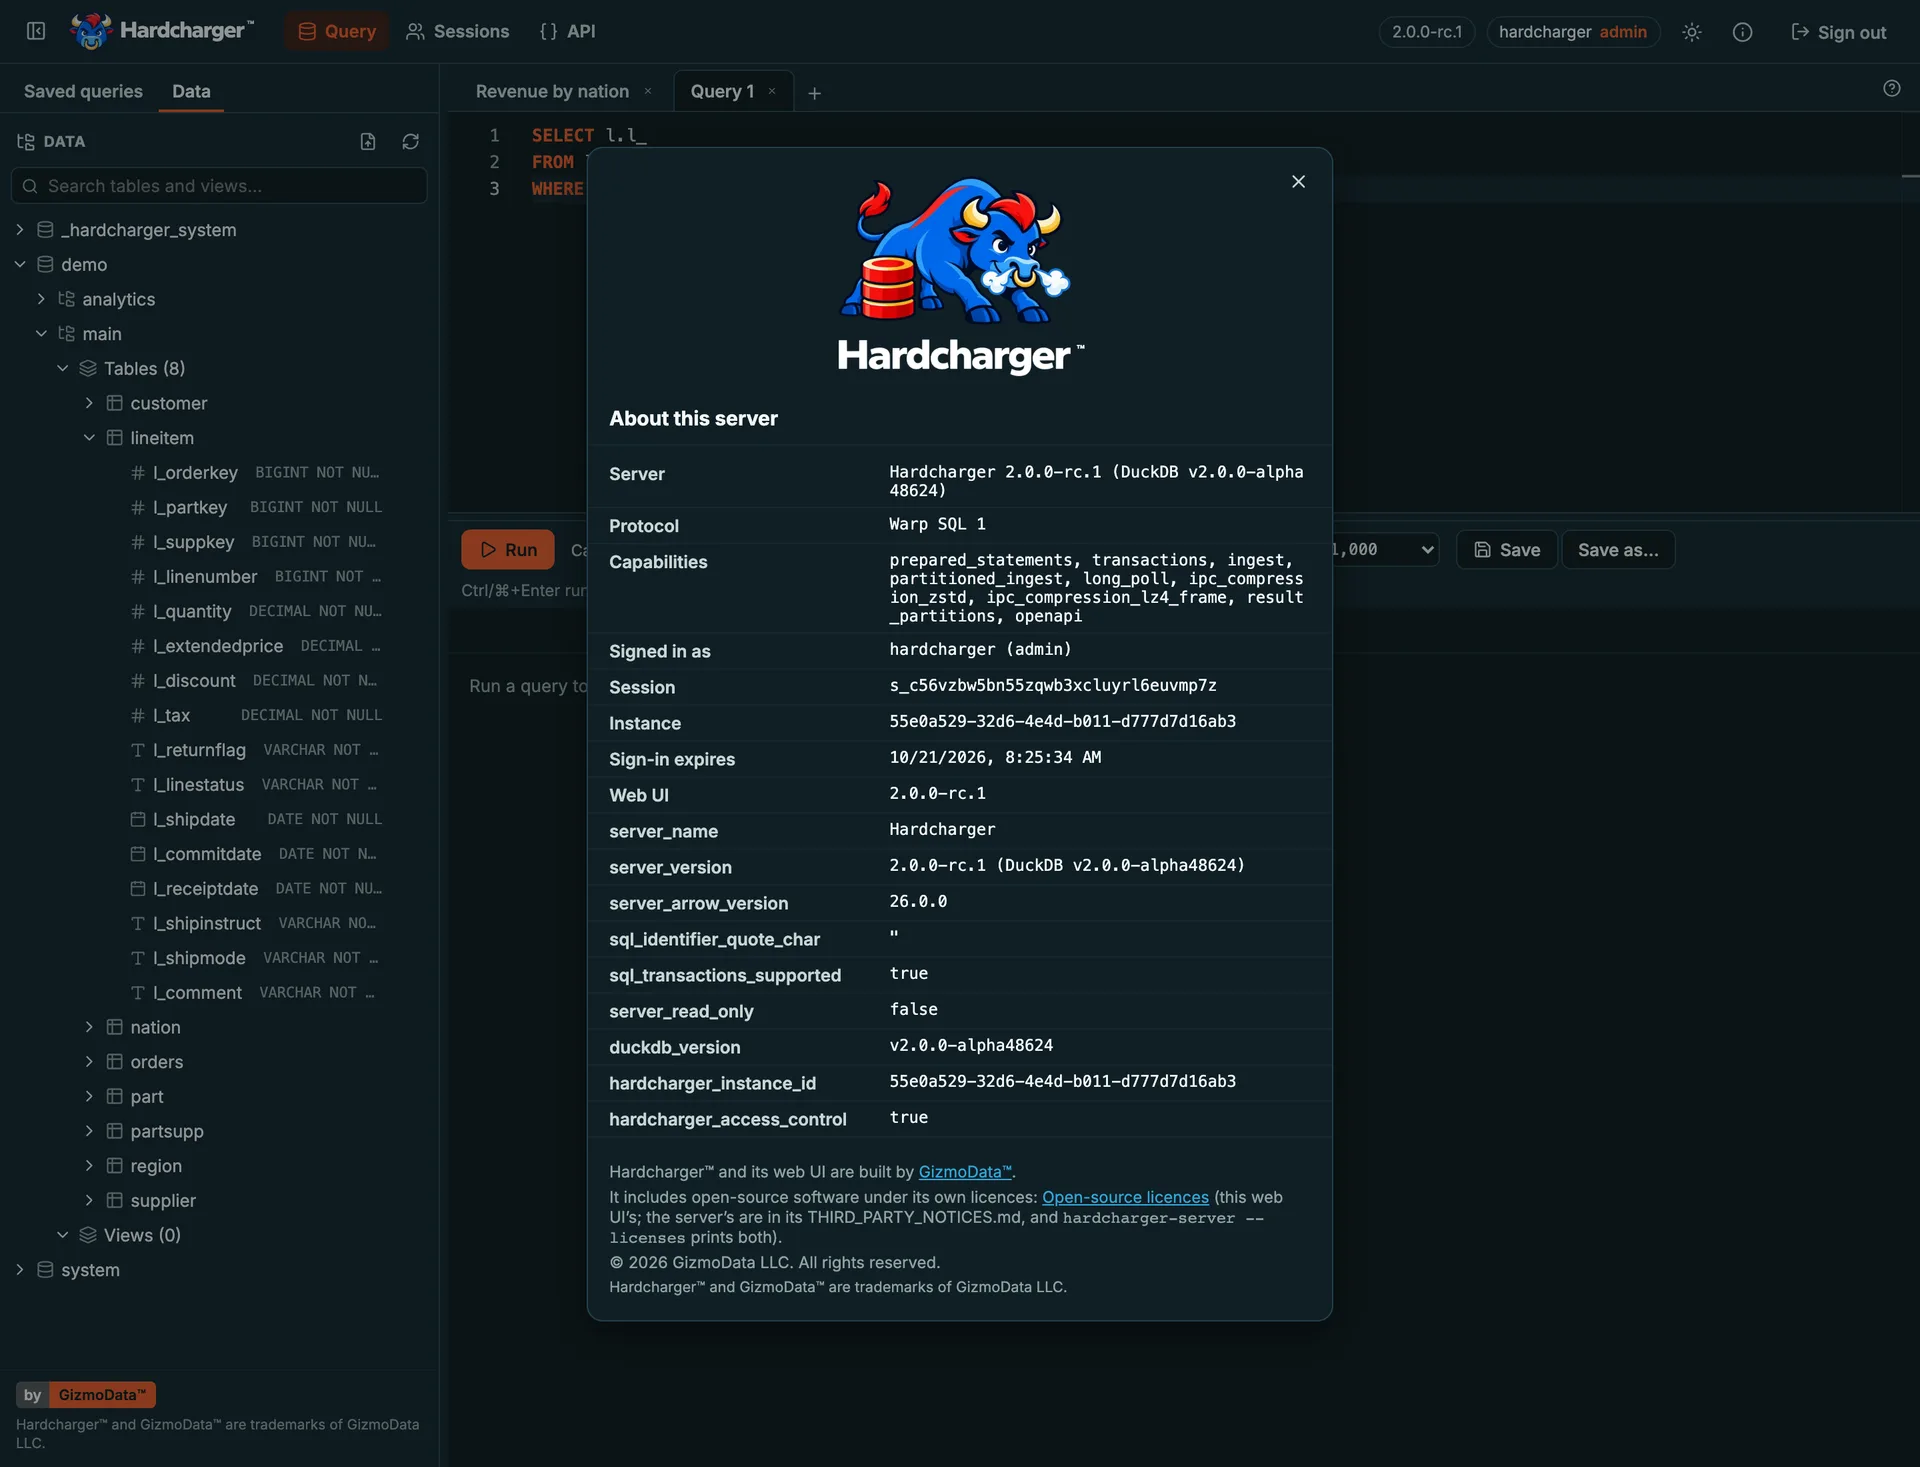Collapse the main schema
Image resolution: width=1920 pixels, height=1467 pixels.
[x=41, y=333]
